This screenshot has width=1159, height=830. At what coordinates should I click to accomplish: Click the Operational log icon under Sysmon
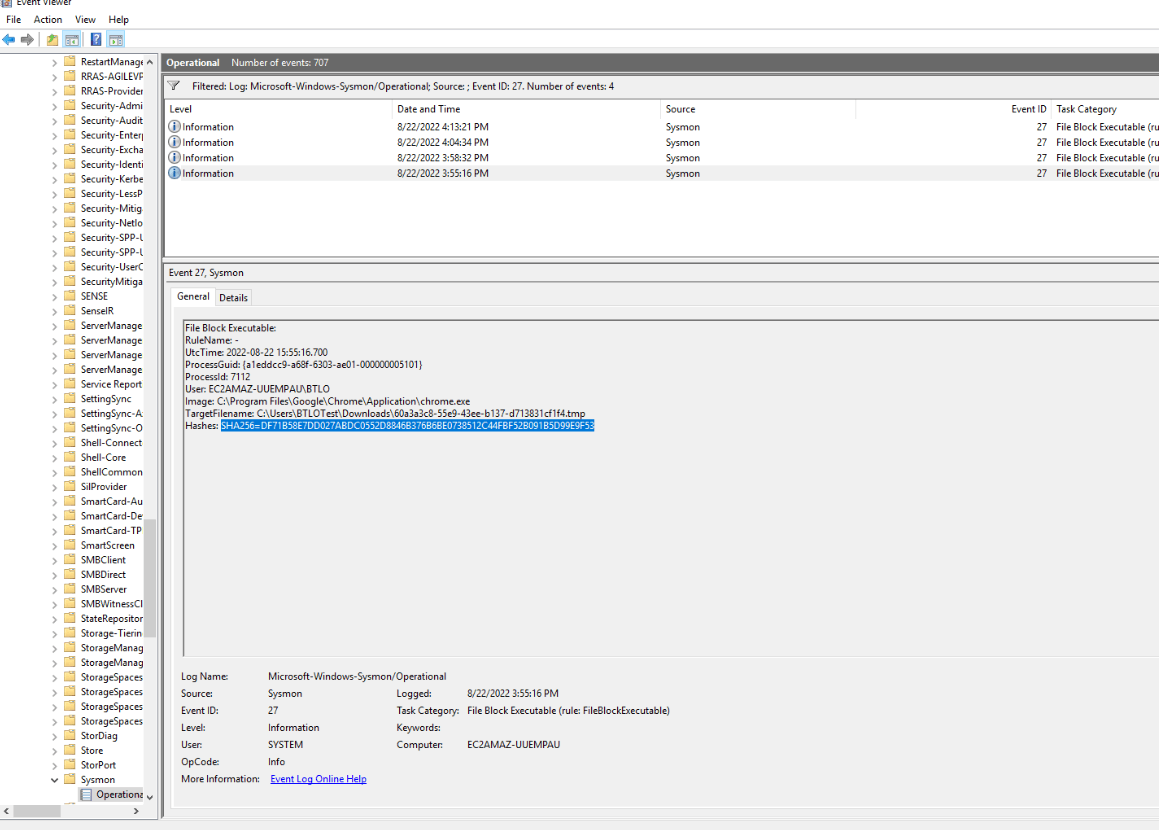(86, 795)
